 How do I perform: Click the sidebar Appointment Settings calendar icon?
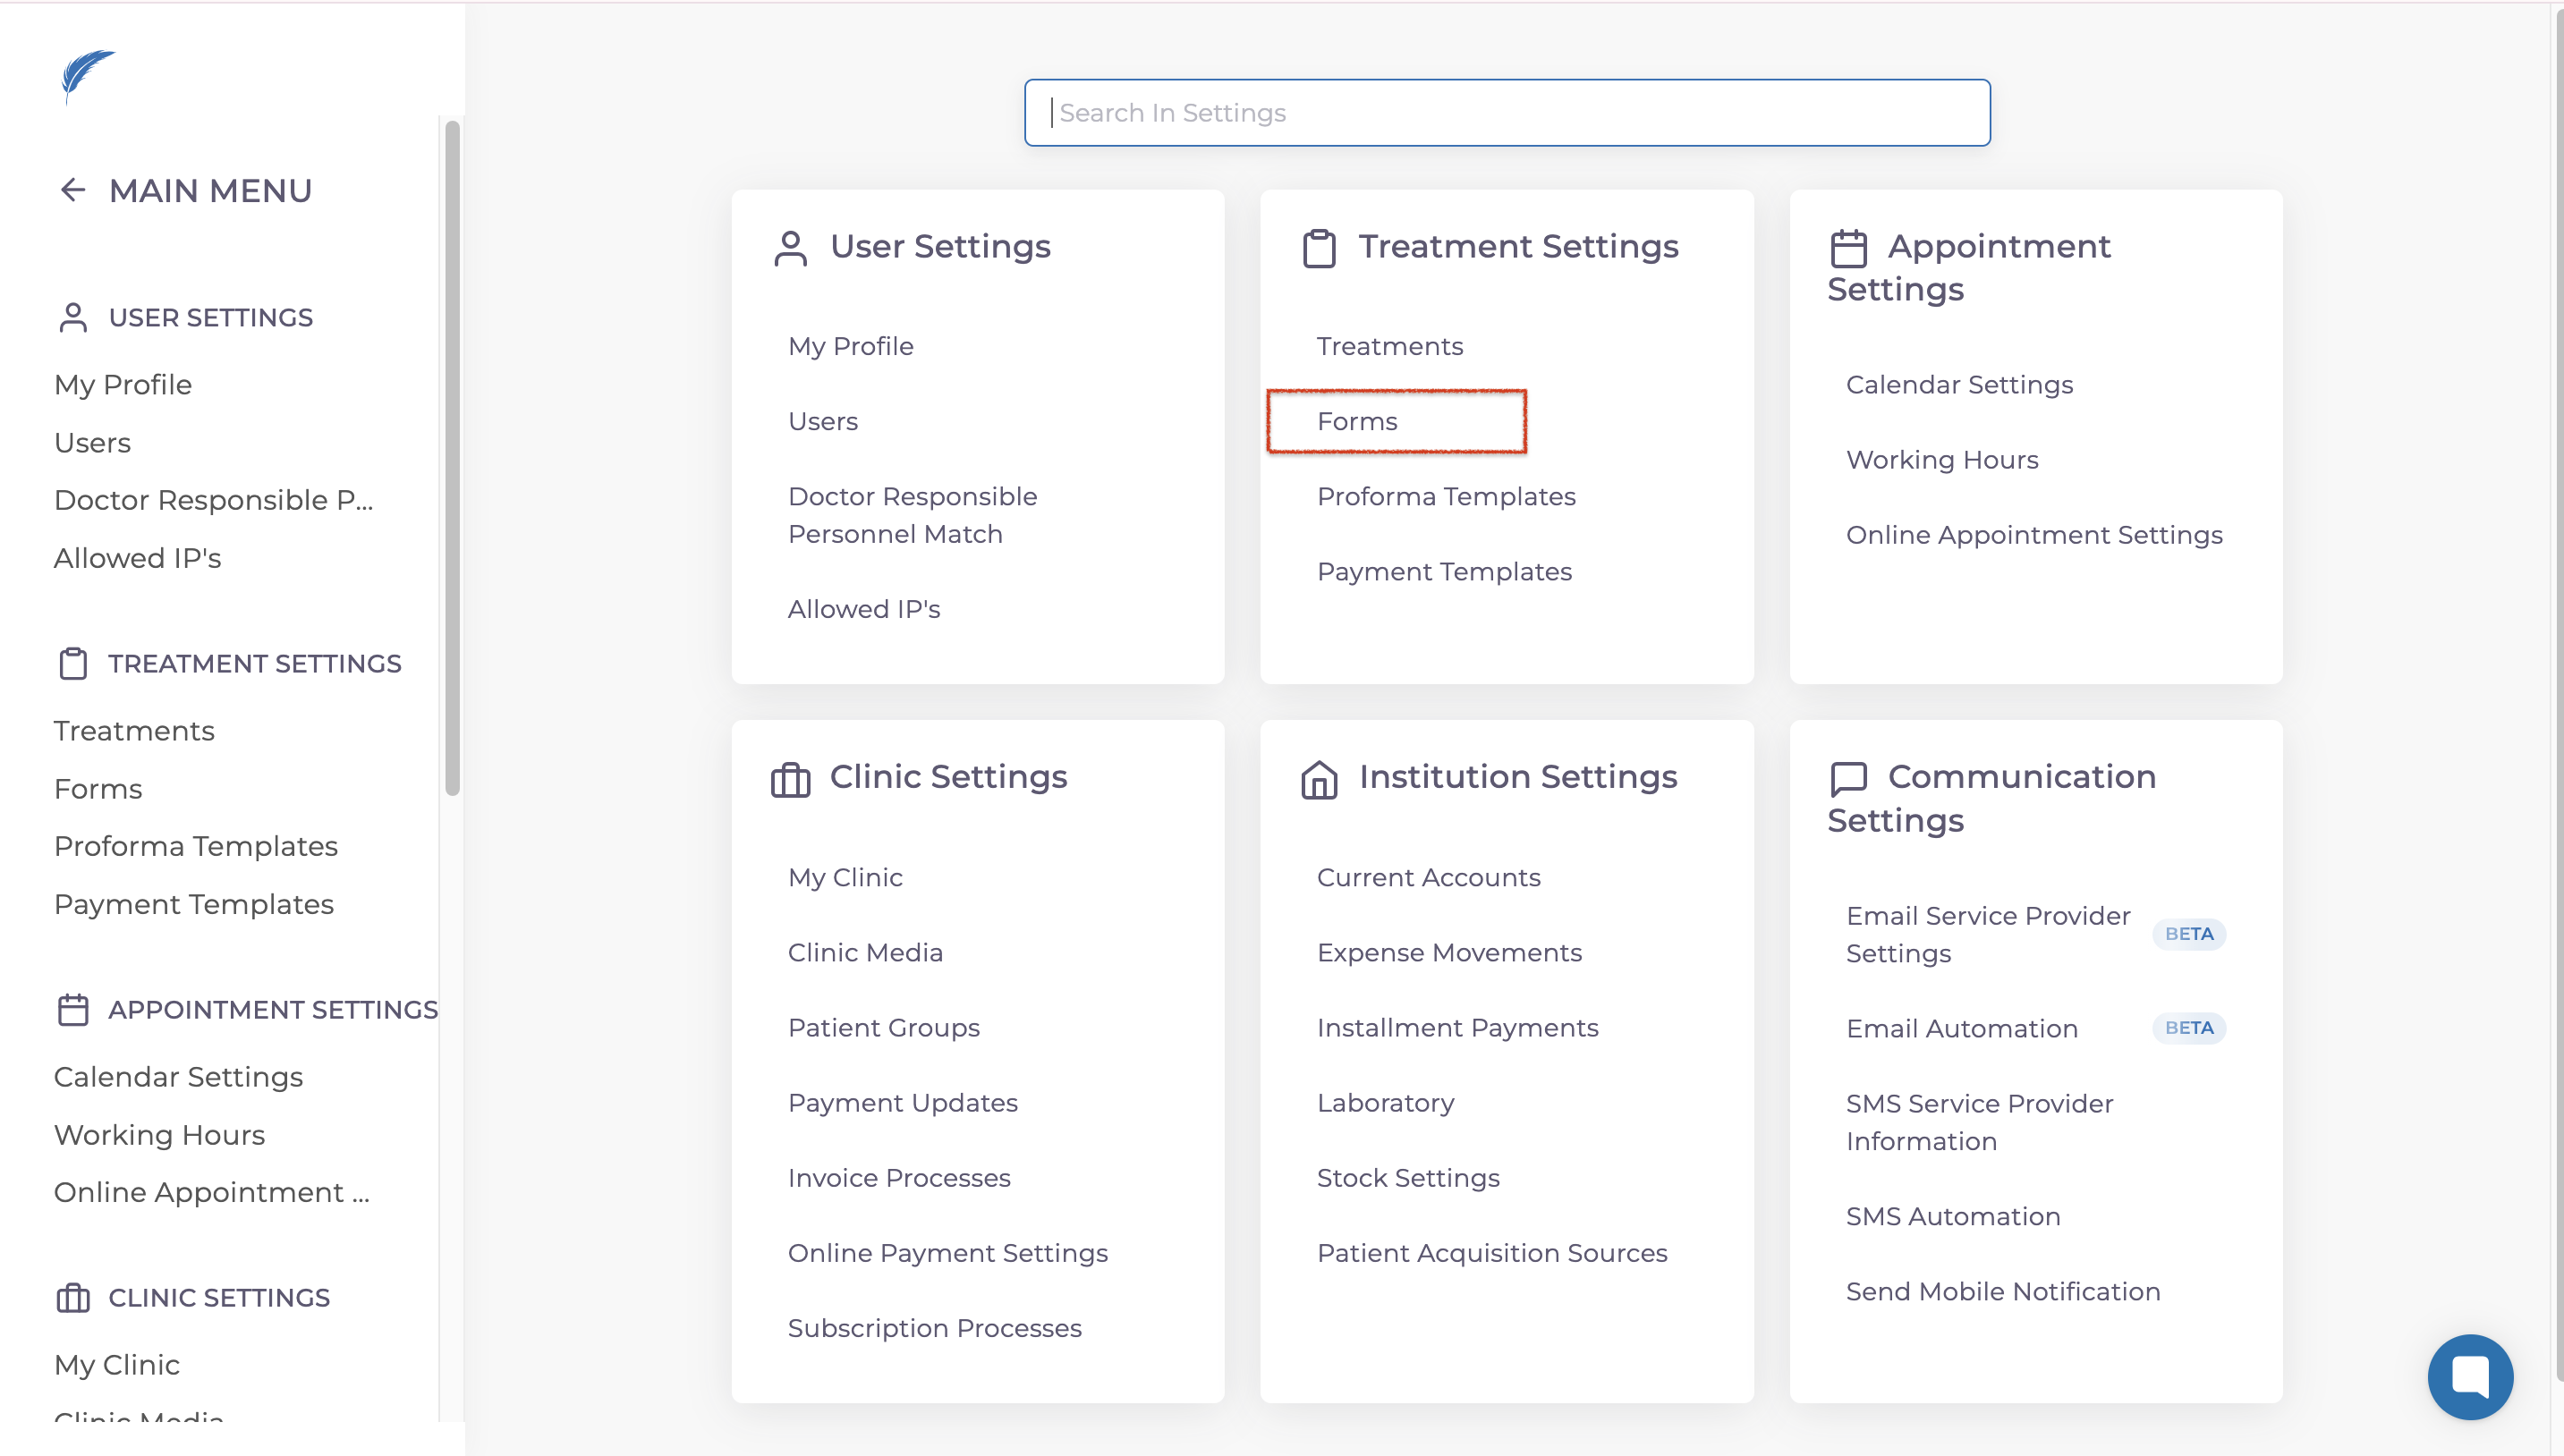click(x=73, y=1010)
